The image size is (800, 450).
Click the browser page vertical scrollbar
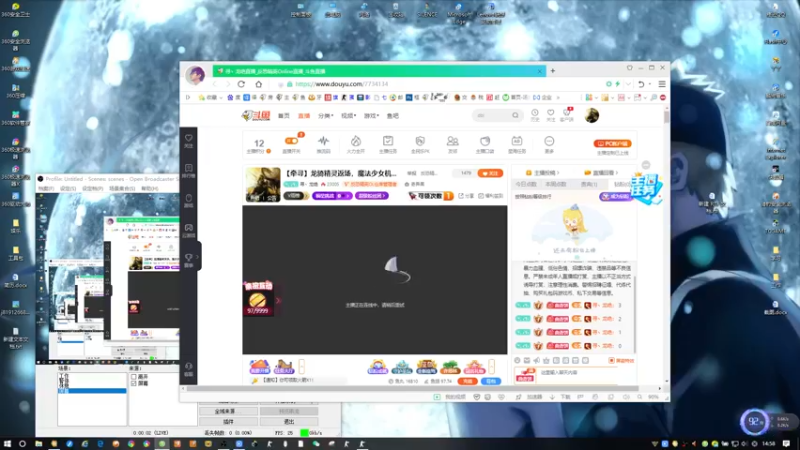[666, 118]
